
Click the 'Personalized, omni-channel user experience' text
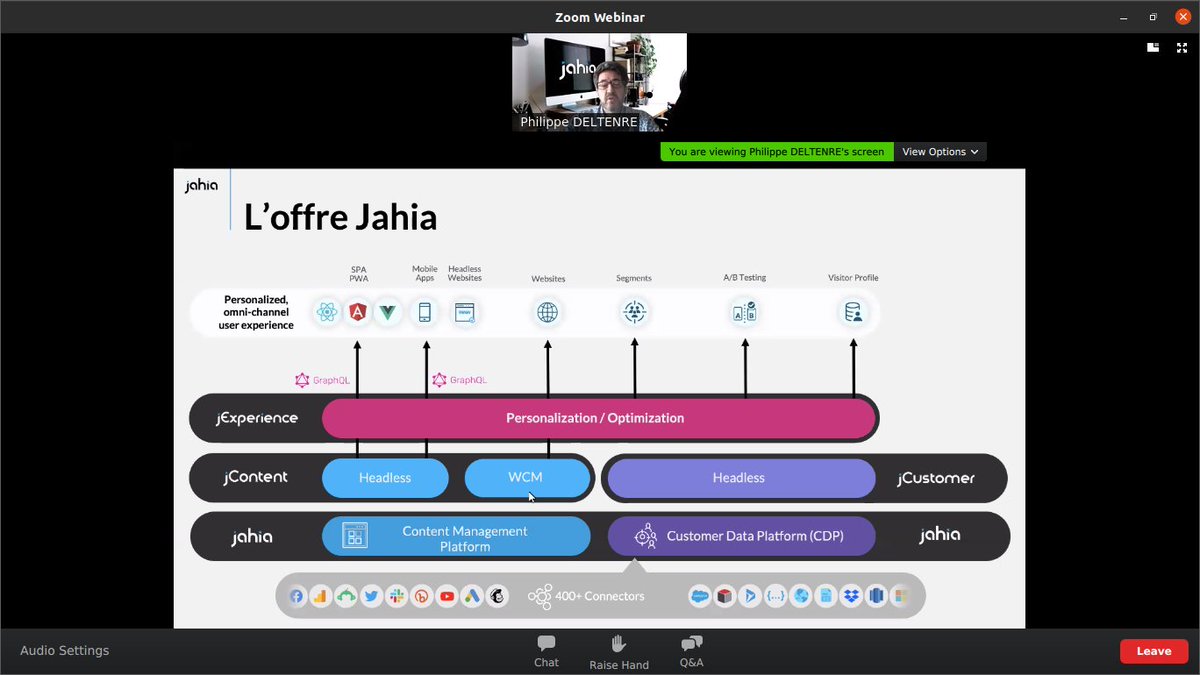(256, 312)
